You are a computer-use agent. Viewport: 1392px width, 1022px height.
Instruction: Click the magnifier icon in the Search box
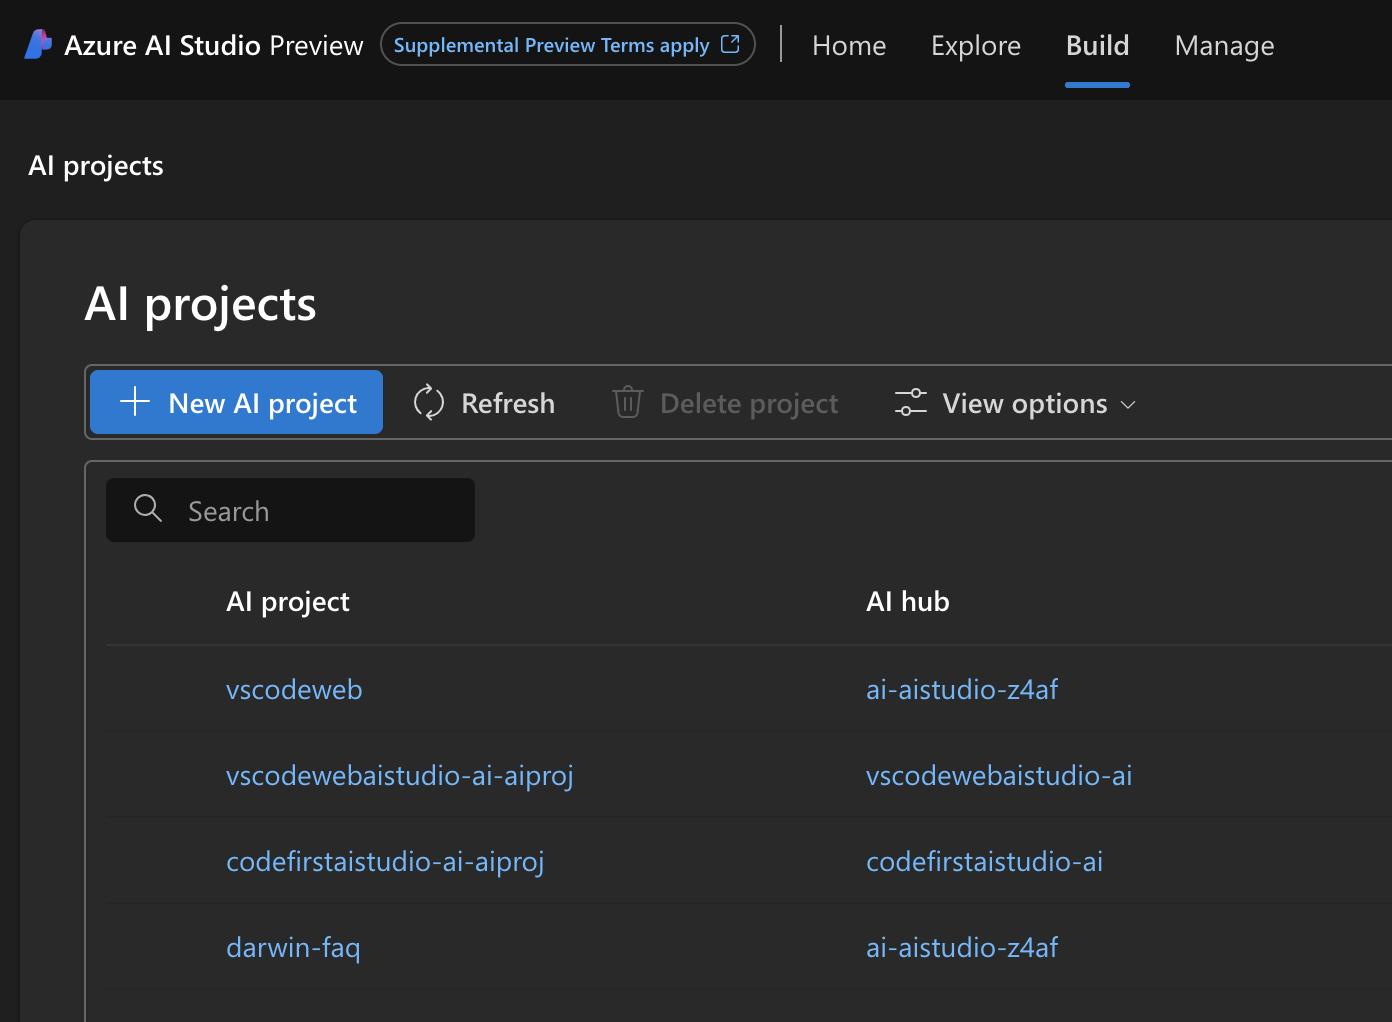pyautogui.click(x=148, y=509)
